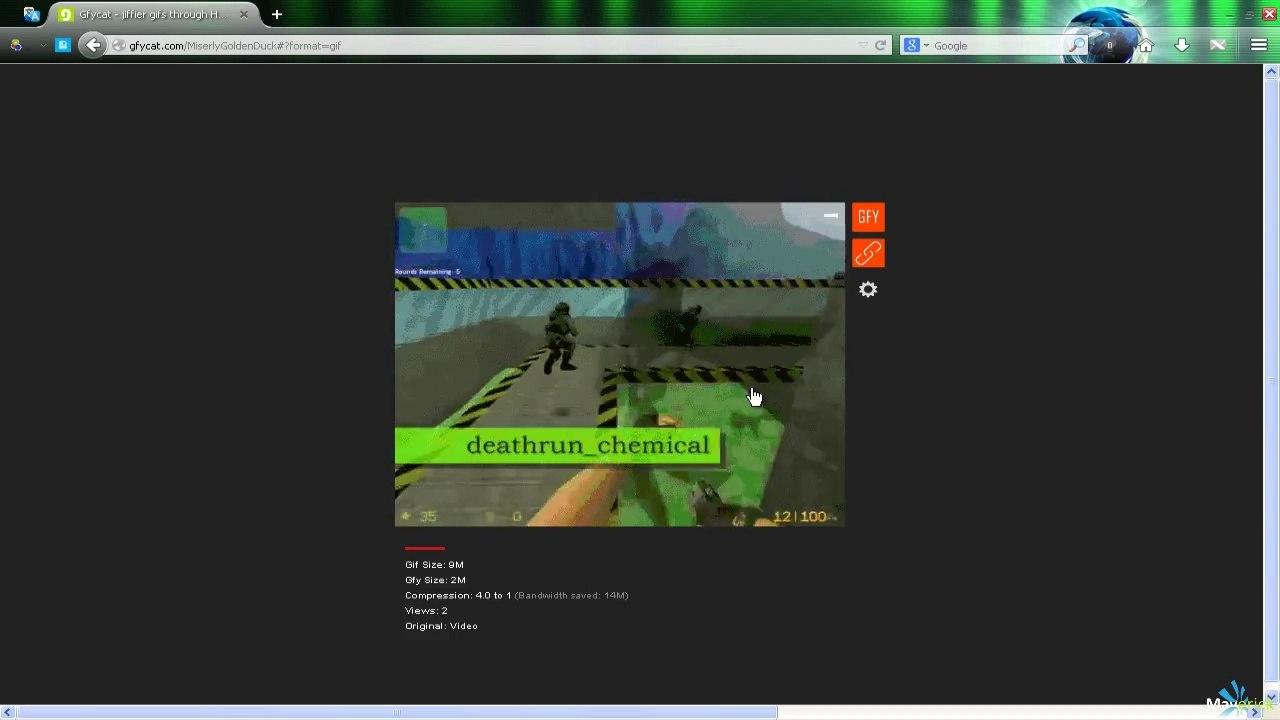The height and width of the screenshot is (720, 1280).
Task: Click the red progress bar under the video
Action: point(425,548)
